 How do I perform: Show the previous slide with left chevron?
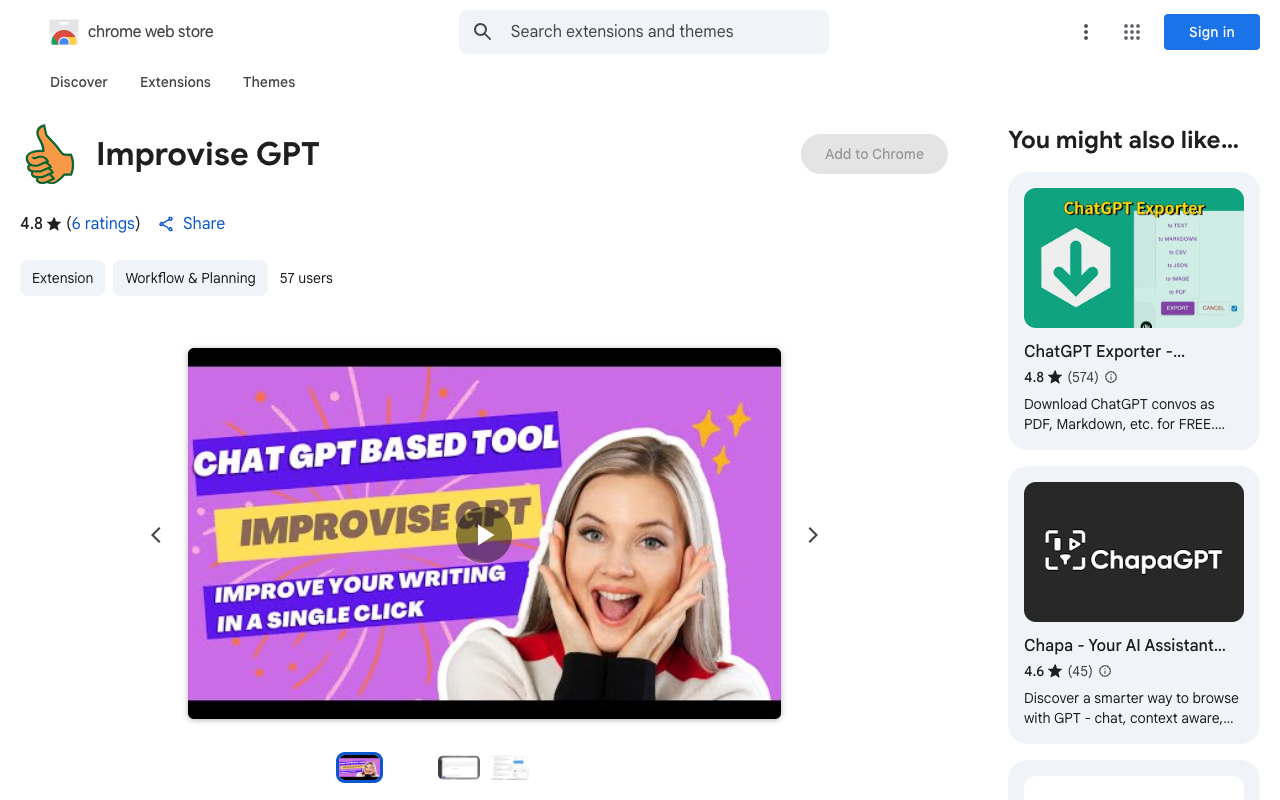tap(156, 535)
